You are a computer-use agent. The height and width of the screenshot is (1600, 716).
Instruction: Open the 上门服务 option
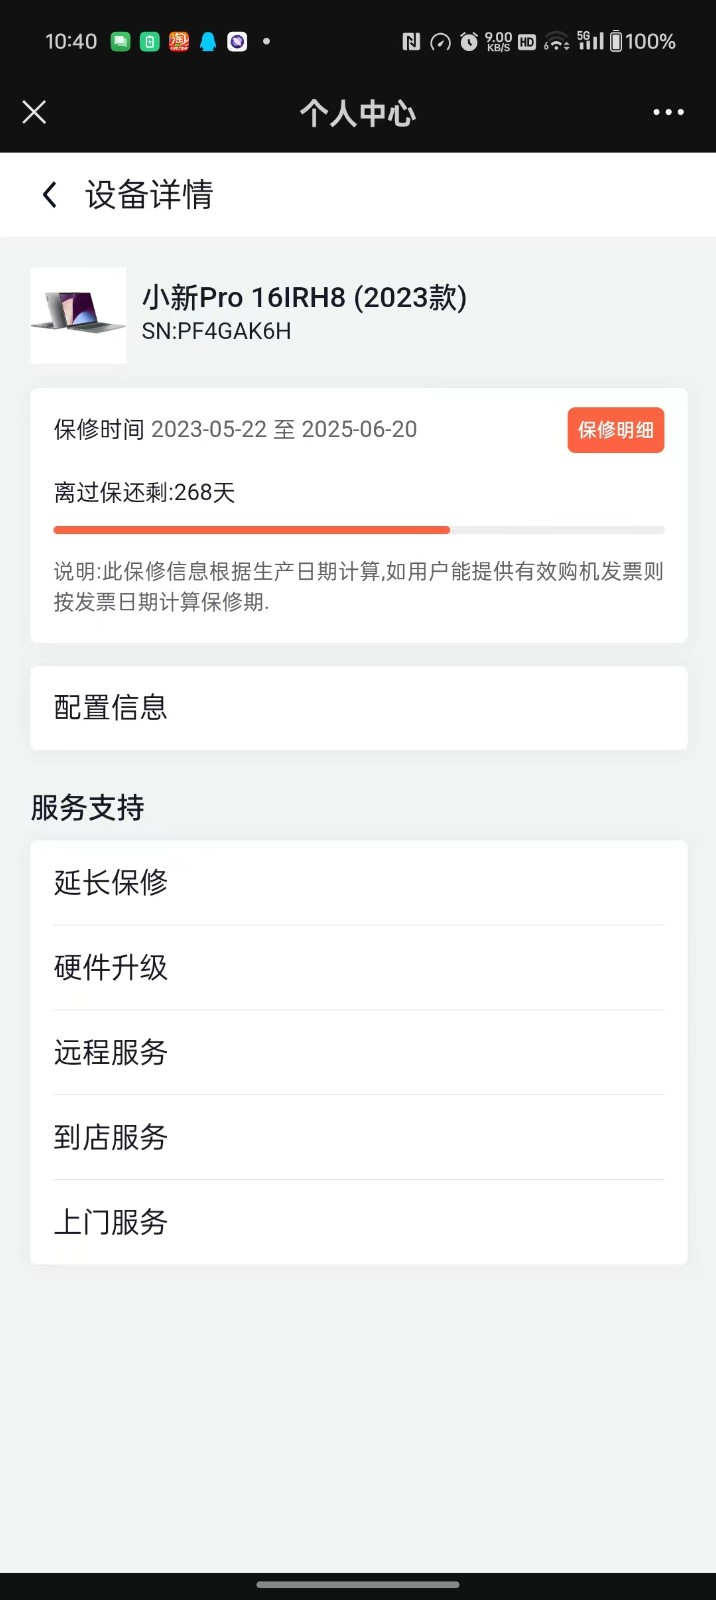pos(359,1222)
